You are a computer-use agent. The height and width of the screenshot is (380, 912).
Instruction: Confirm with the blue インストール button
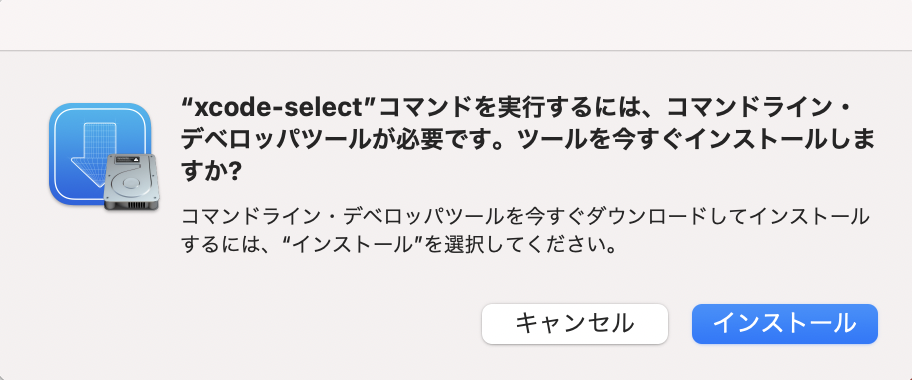pos(785,324)
